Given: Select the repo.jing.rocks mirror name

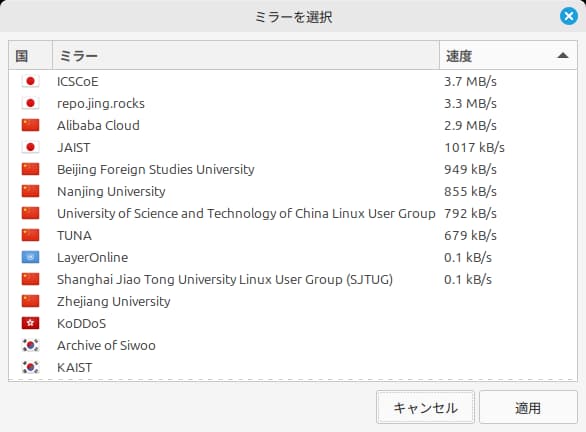Looking at the screenshot, I should click(x=101, y=104).
